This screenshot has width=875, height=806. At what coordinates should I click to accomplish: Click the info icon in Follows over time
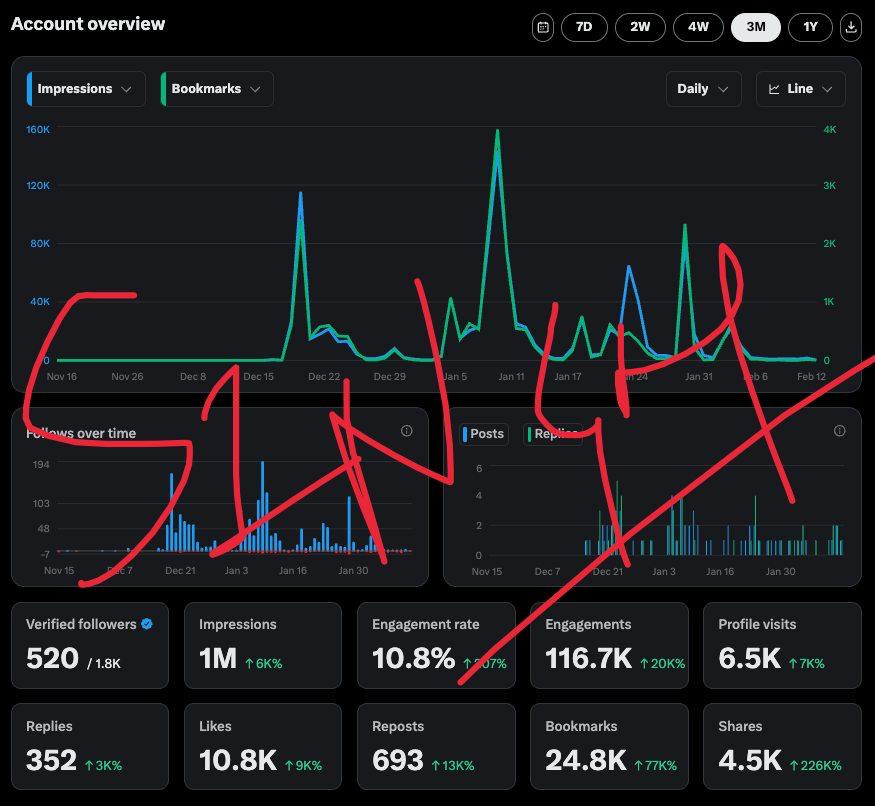click(407, 431)
